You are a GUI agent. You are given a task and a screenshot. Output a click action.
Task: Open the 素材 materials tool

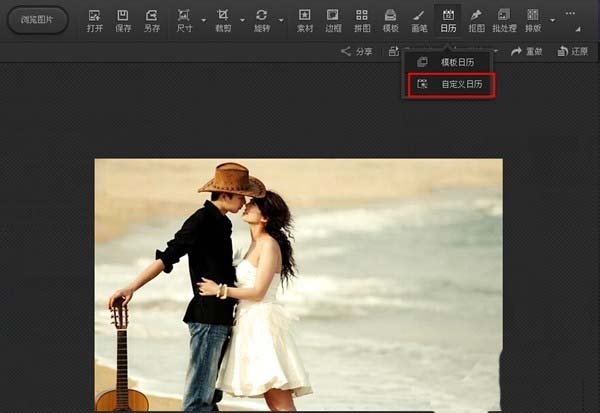[x=305, y=21]
